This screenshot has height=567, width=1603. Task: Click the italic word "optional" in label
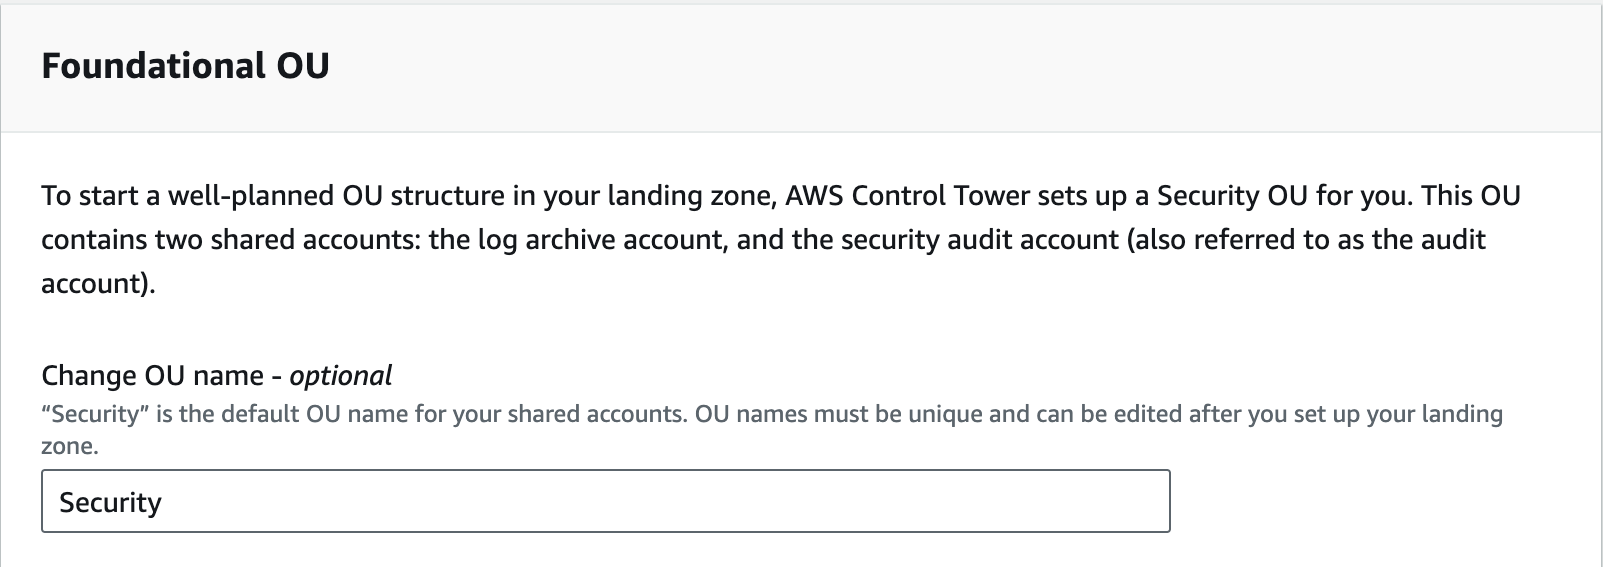point(341,376)
